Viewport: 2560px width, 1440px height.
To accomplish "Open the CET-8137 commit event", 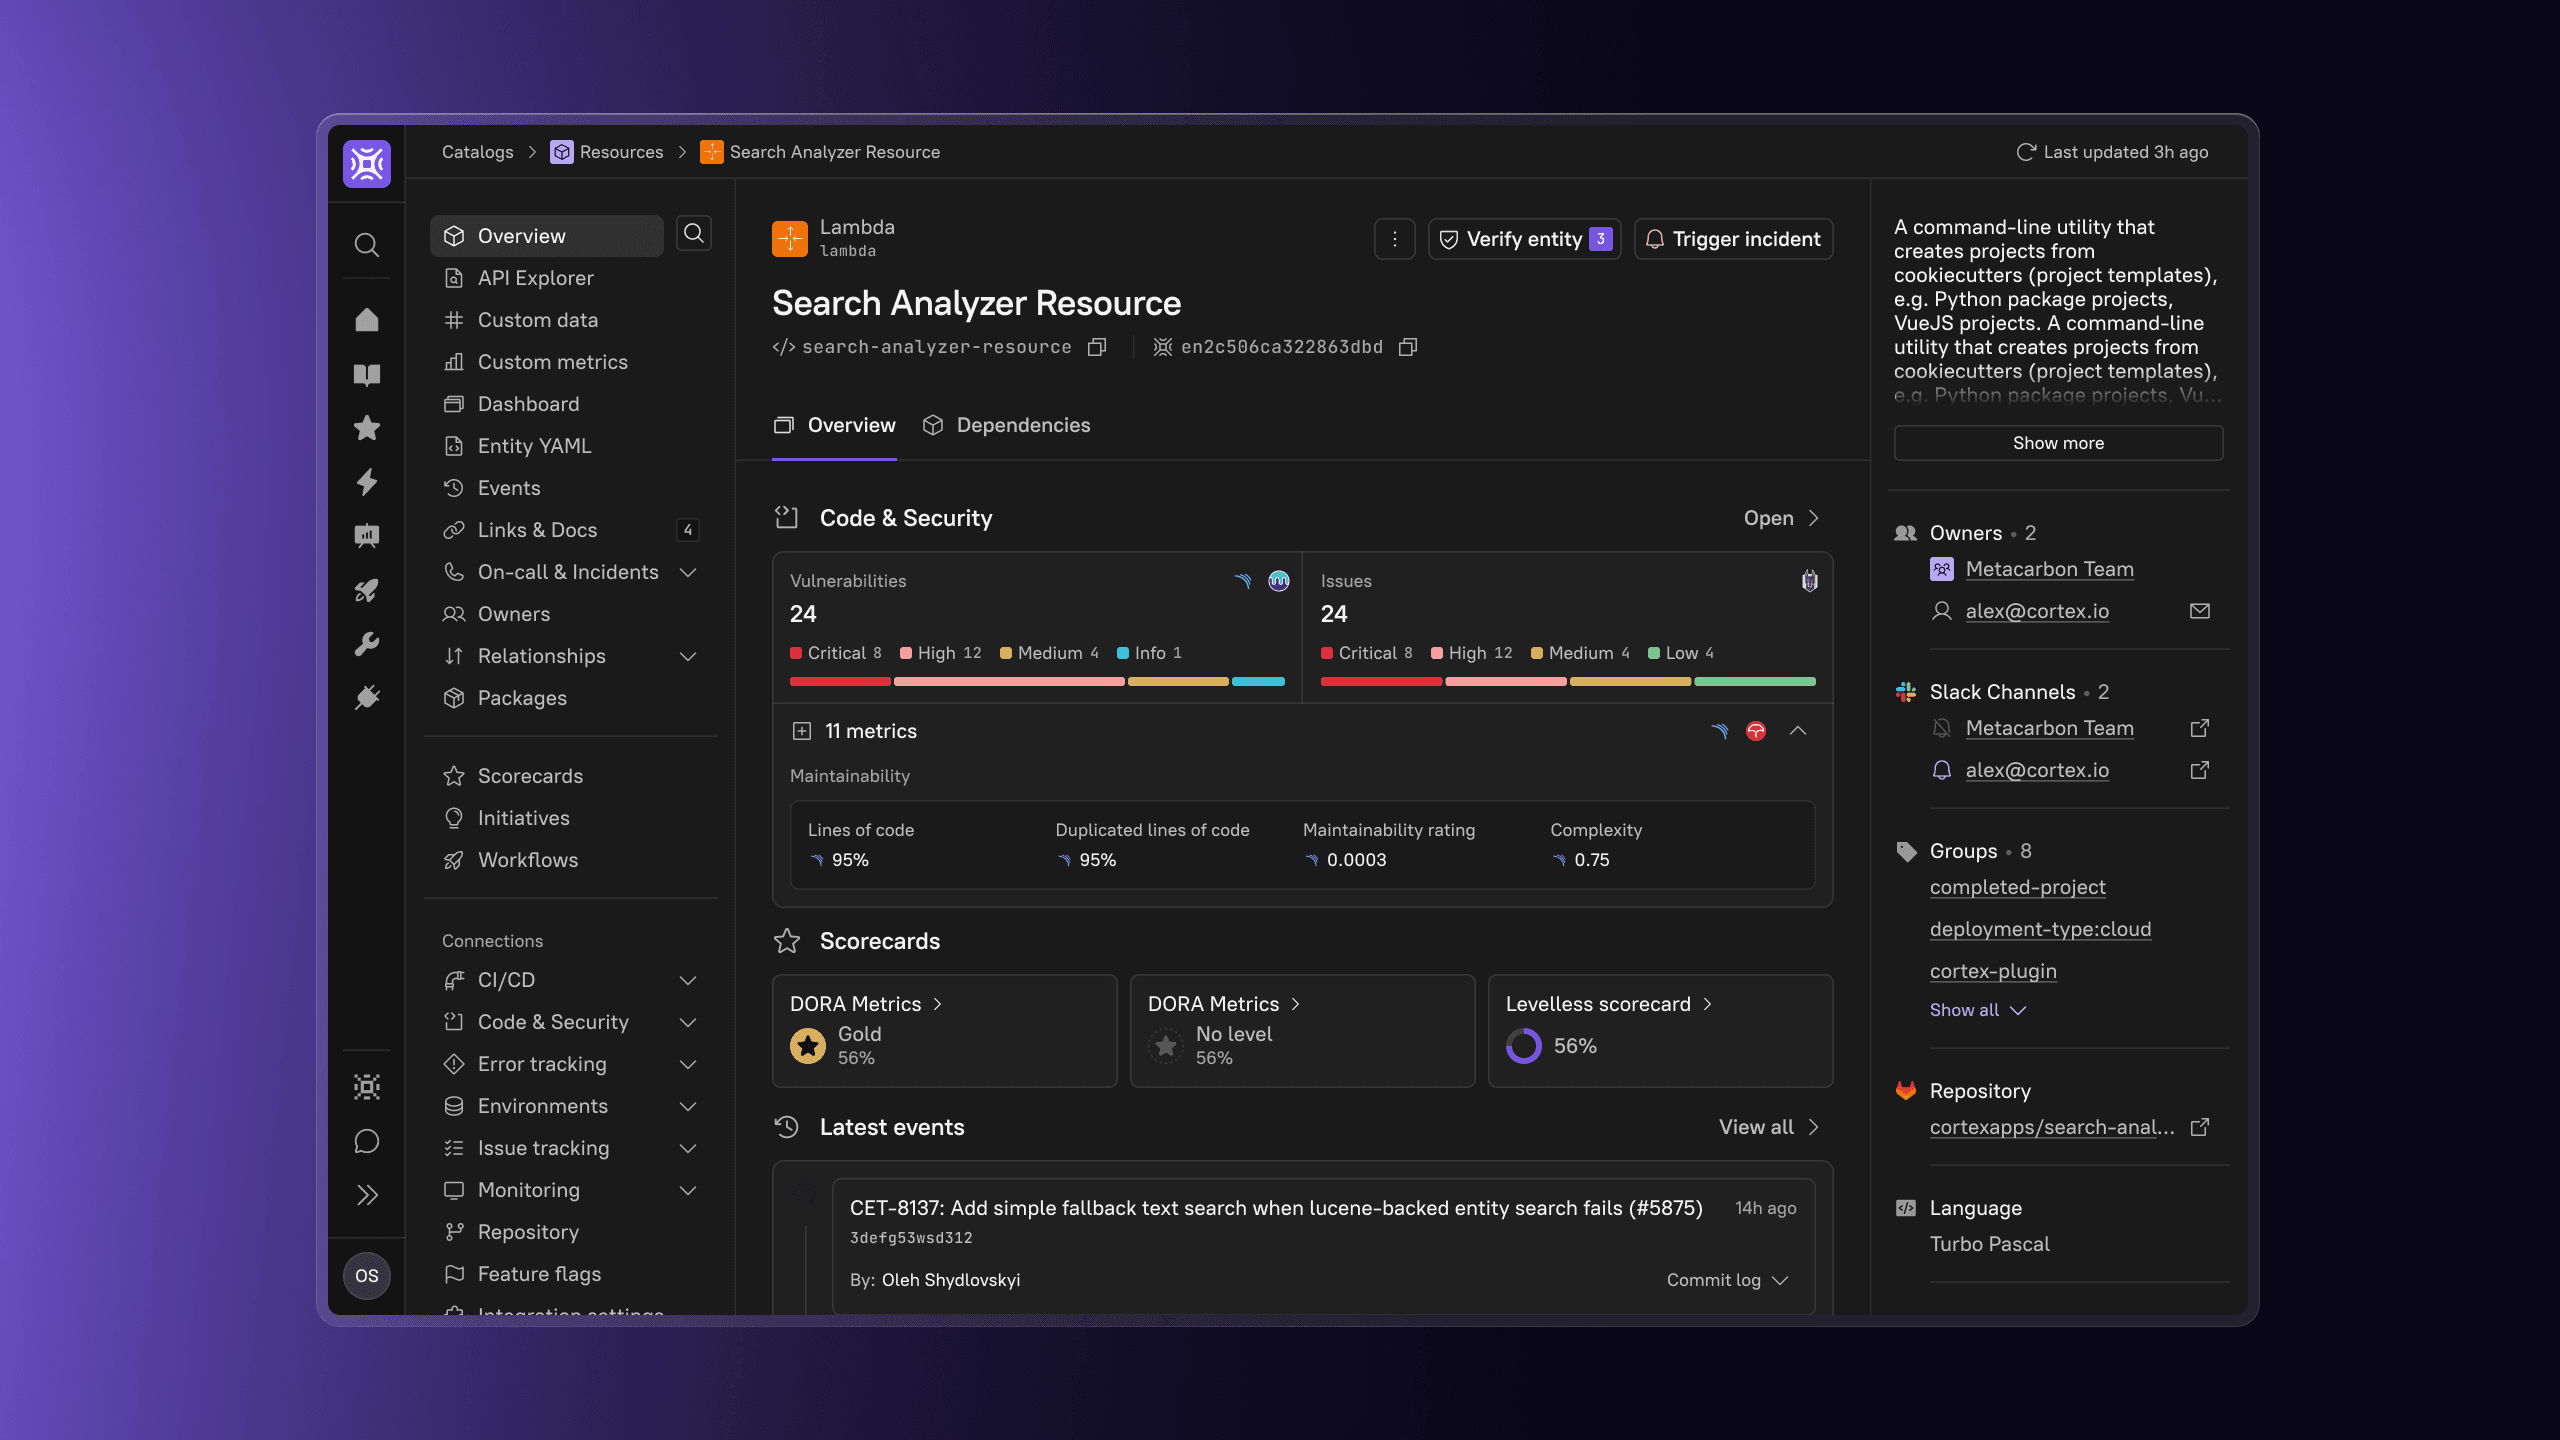I will click(x=1323, y=1245).
